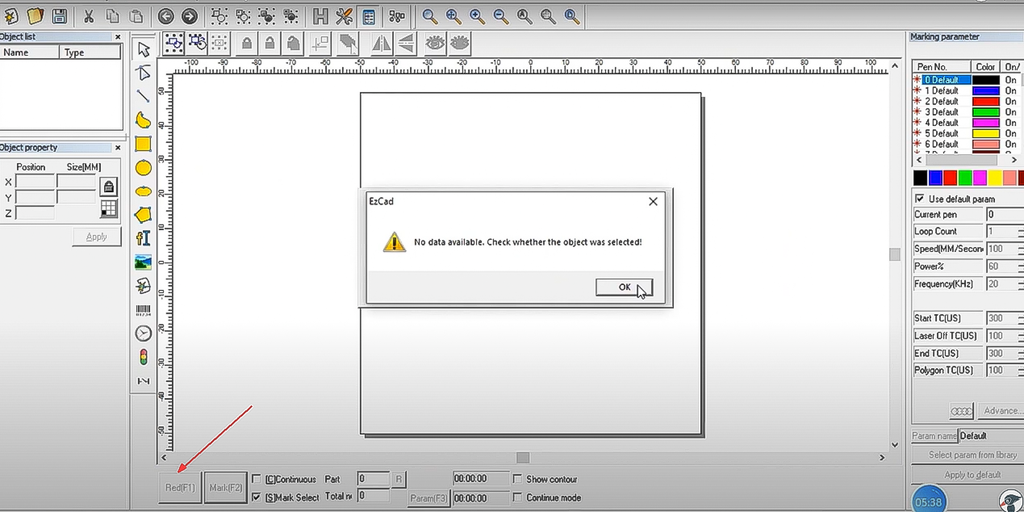Select the Ellipse tool
The width and height of the screenshot is (1024, 512).
[144, 191]
